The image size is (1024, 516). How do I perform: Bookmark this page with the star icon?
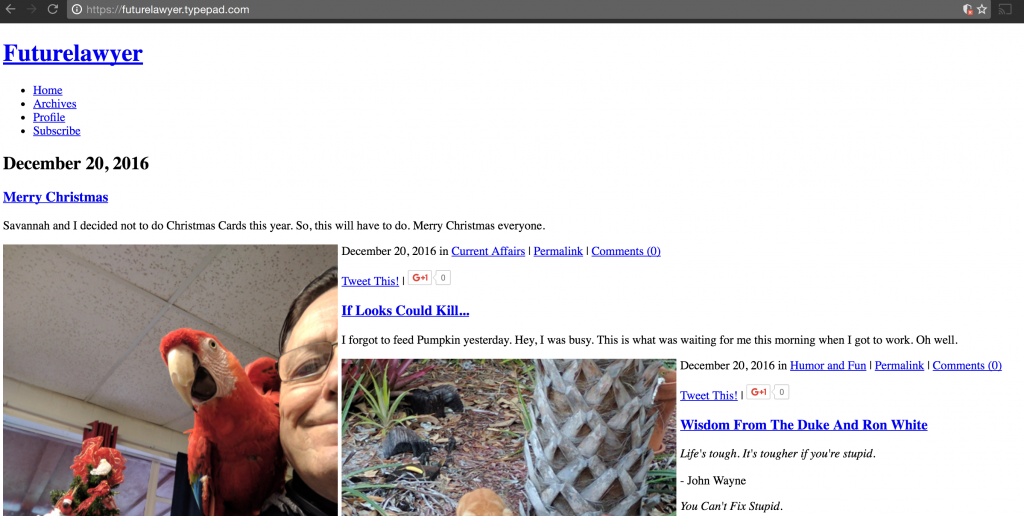pyautogui.click(x=982, y=10)
